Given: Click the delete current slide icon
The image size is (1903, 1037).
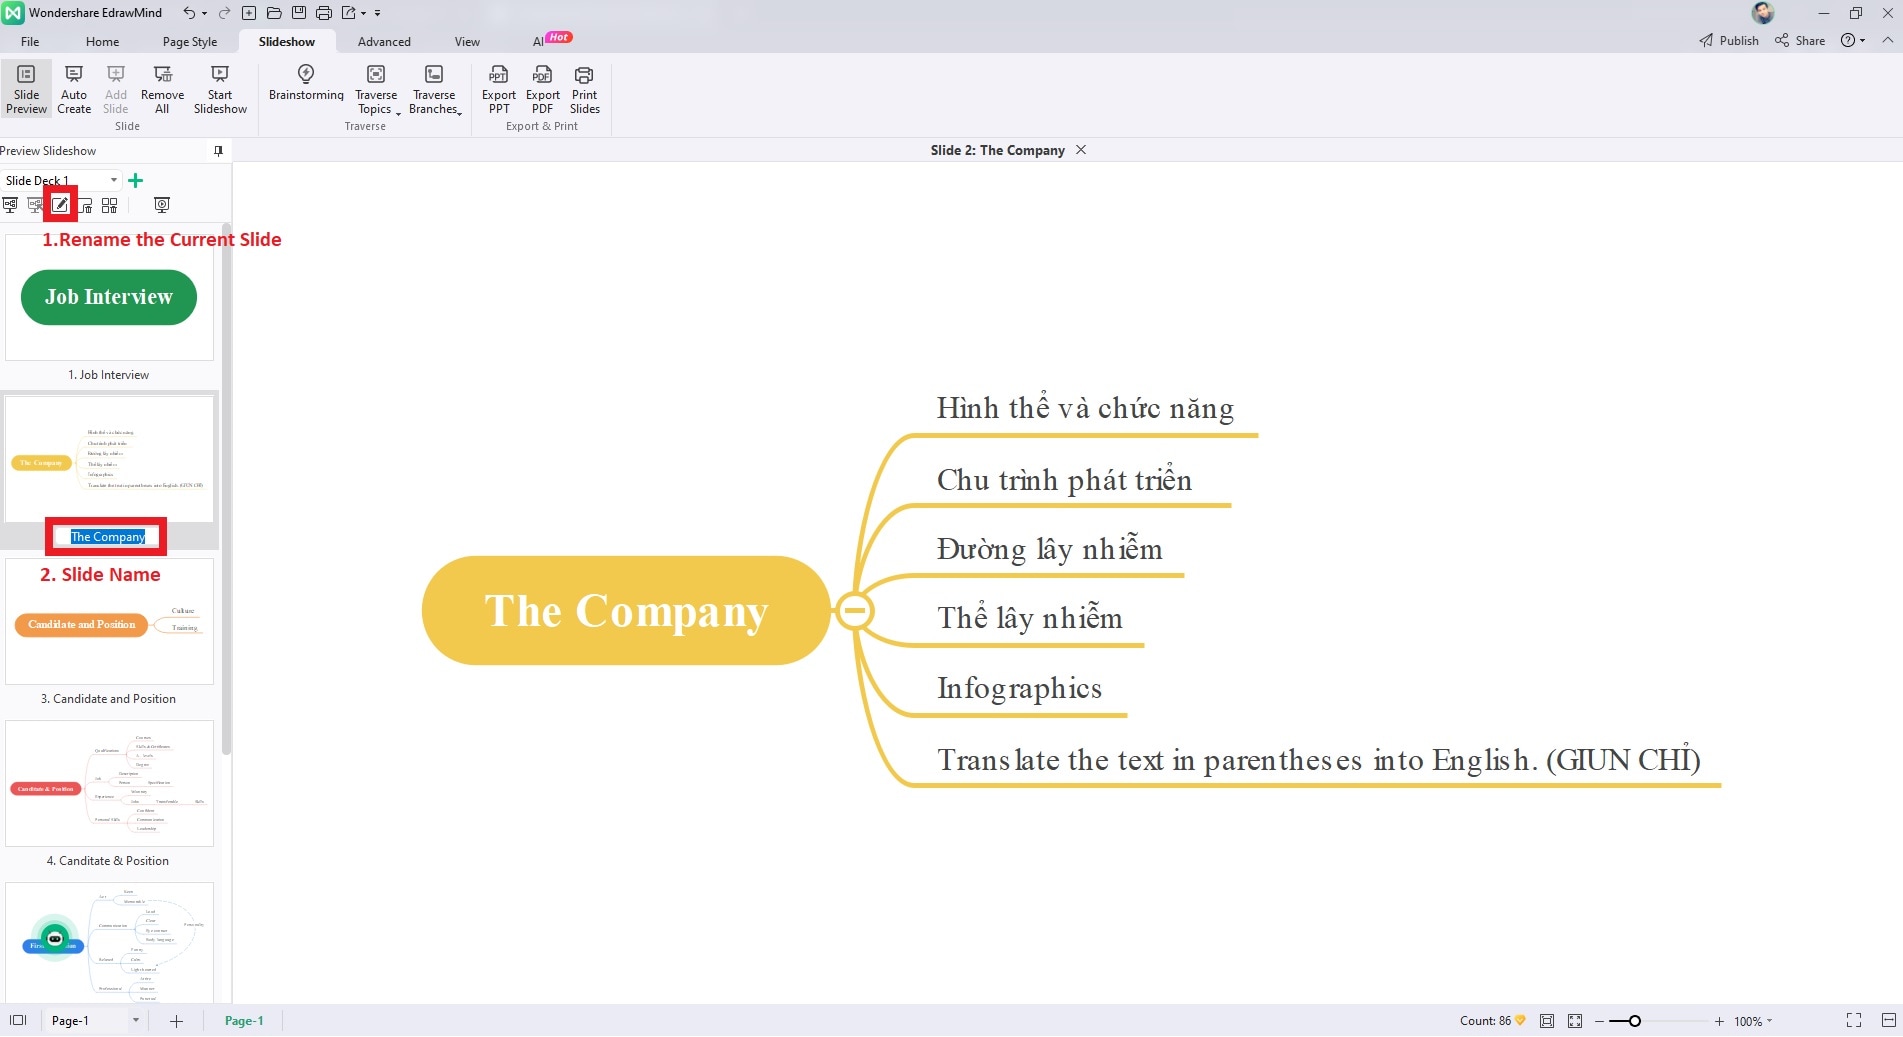Looking at the screenshot, I should (85, 205).
